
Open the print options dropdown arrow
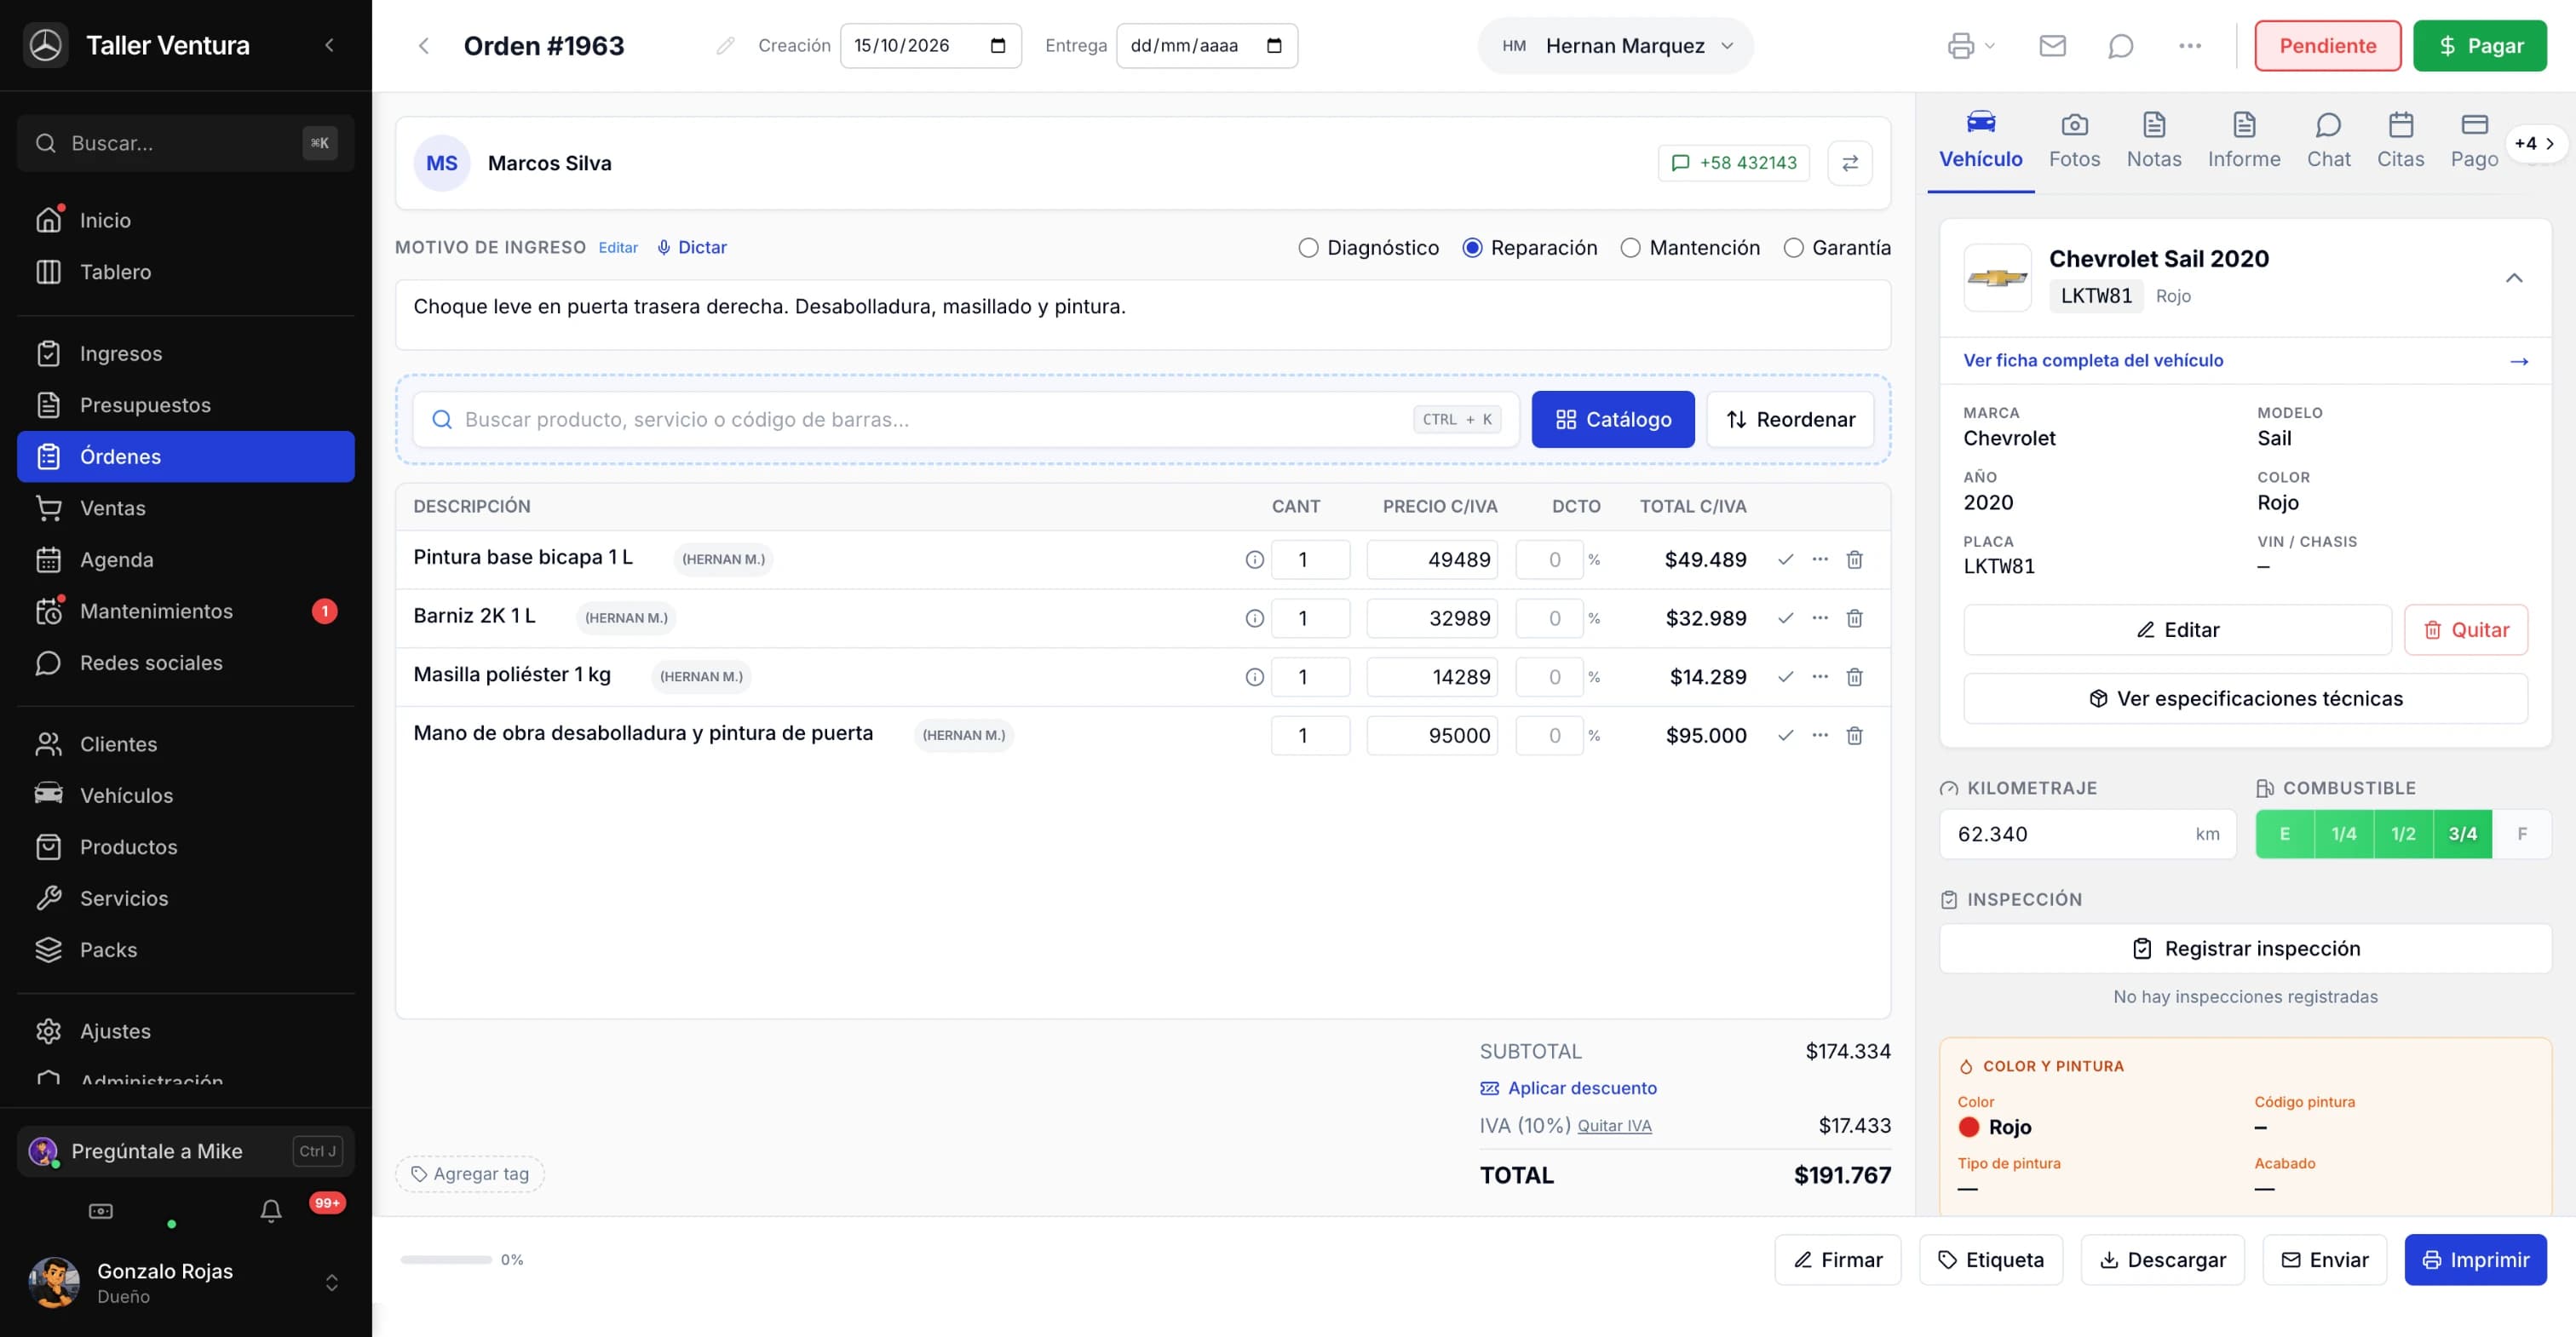point(1990,46)
